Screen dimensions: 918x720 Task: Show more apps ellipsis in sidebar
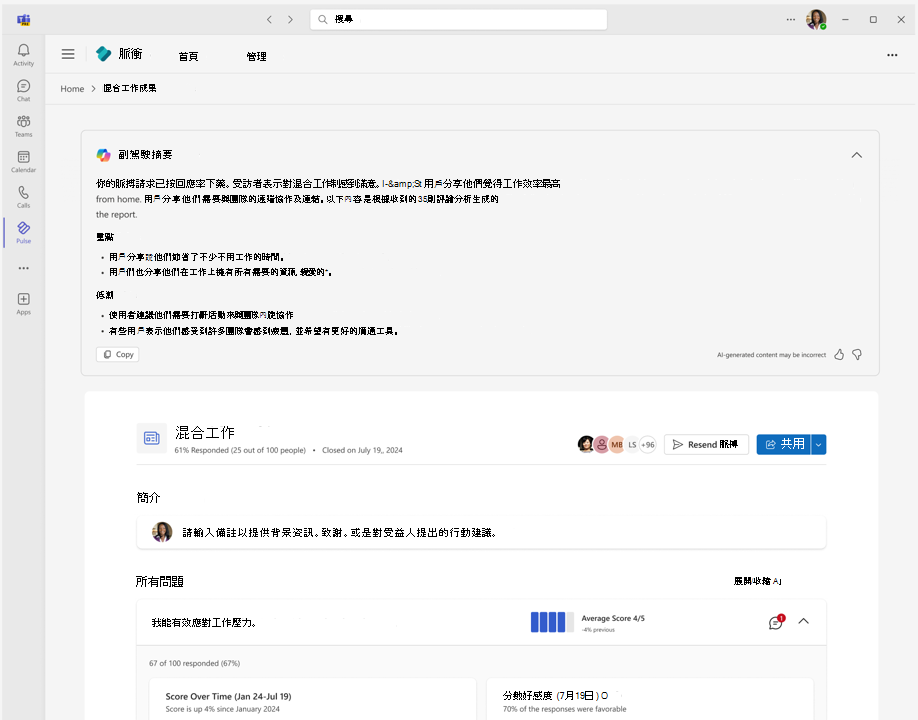23,268
